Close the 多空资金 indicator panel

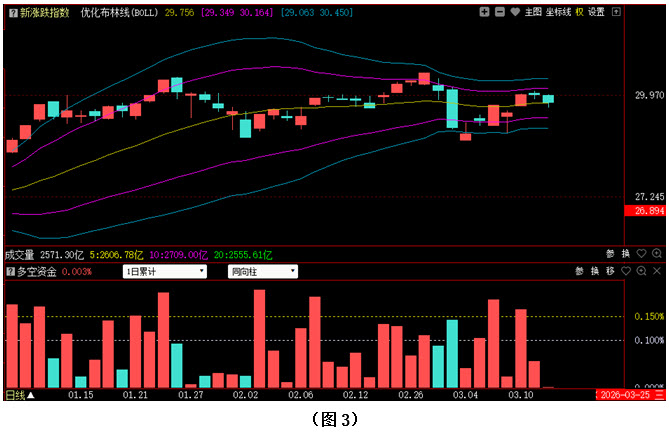[x=657, y=271]
